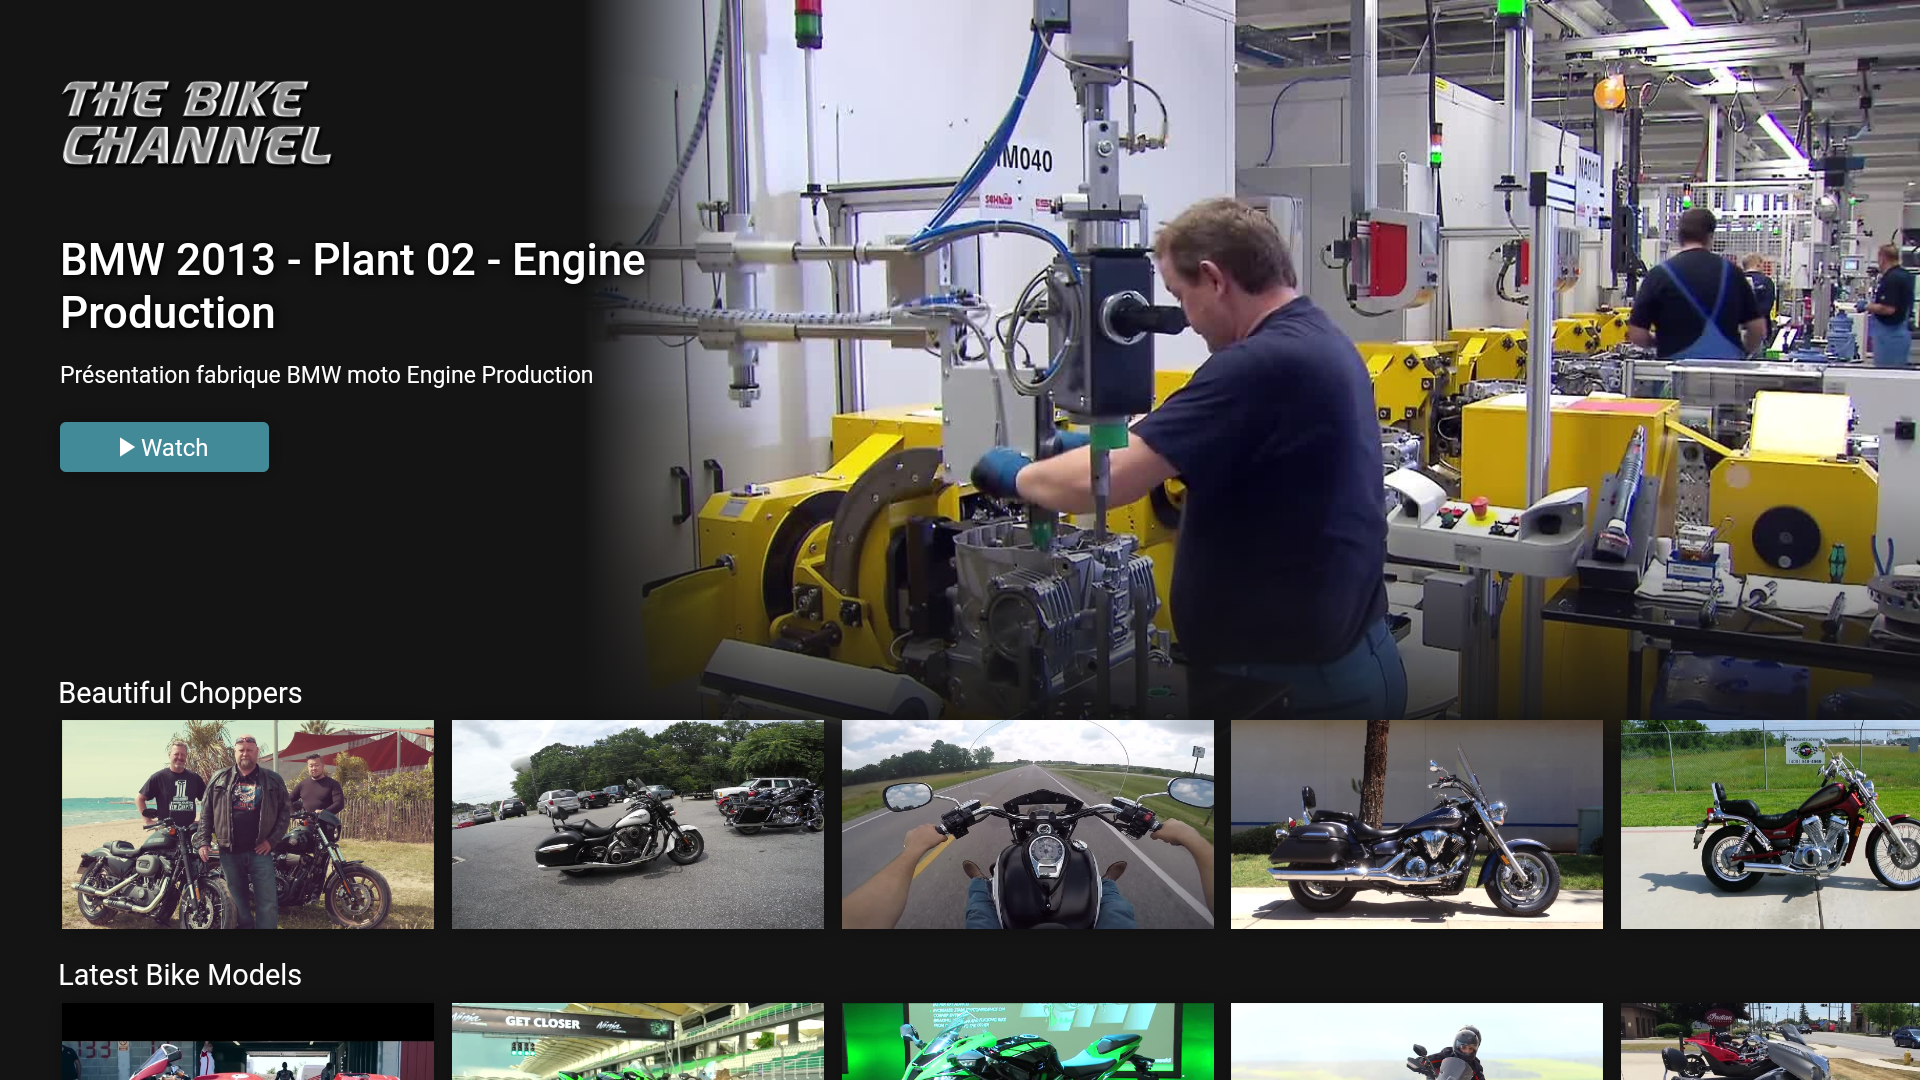
Task: Open the blue cruiser by tree video
Action: coord(1417,825)
